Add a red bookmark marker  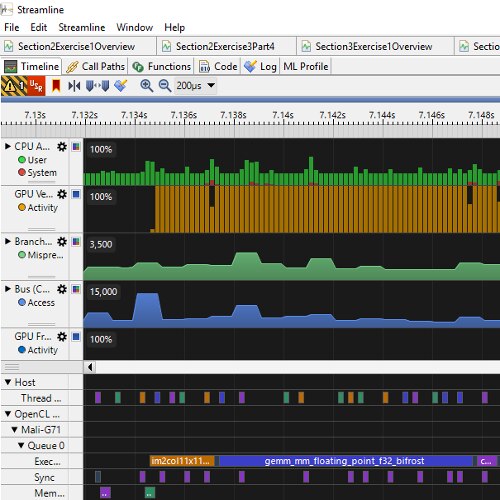click(x=56, y=86)
